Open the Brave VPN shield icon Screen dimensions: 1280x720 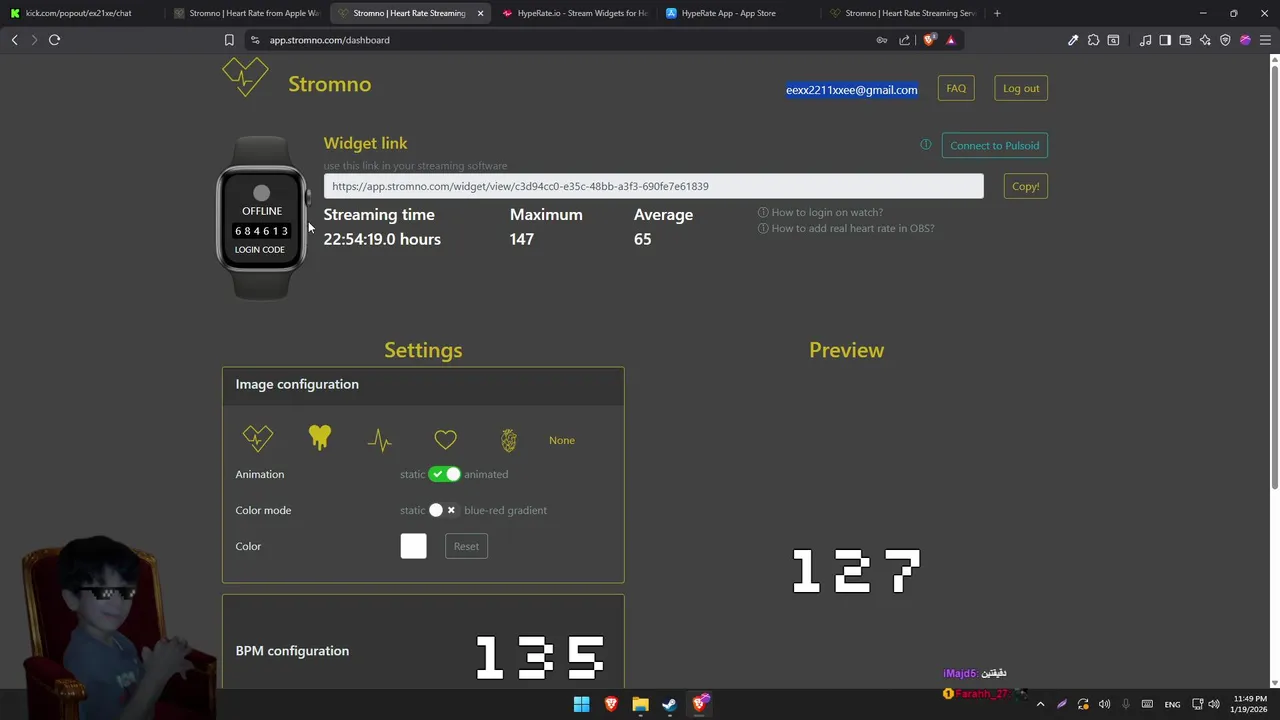(x=1225, y=40)
